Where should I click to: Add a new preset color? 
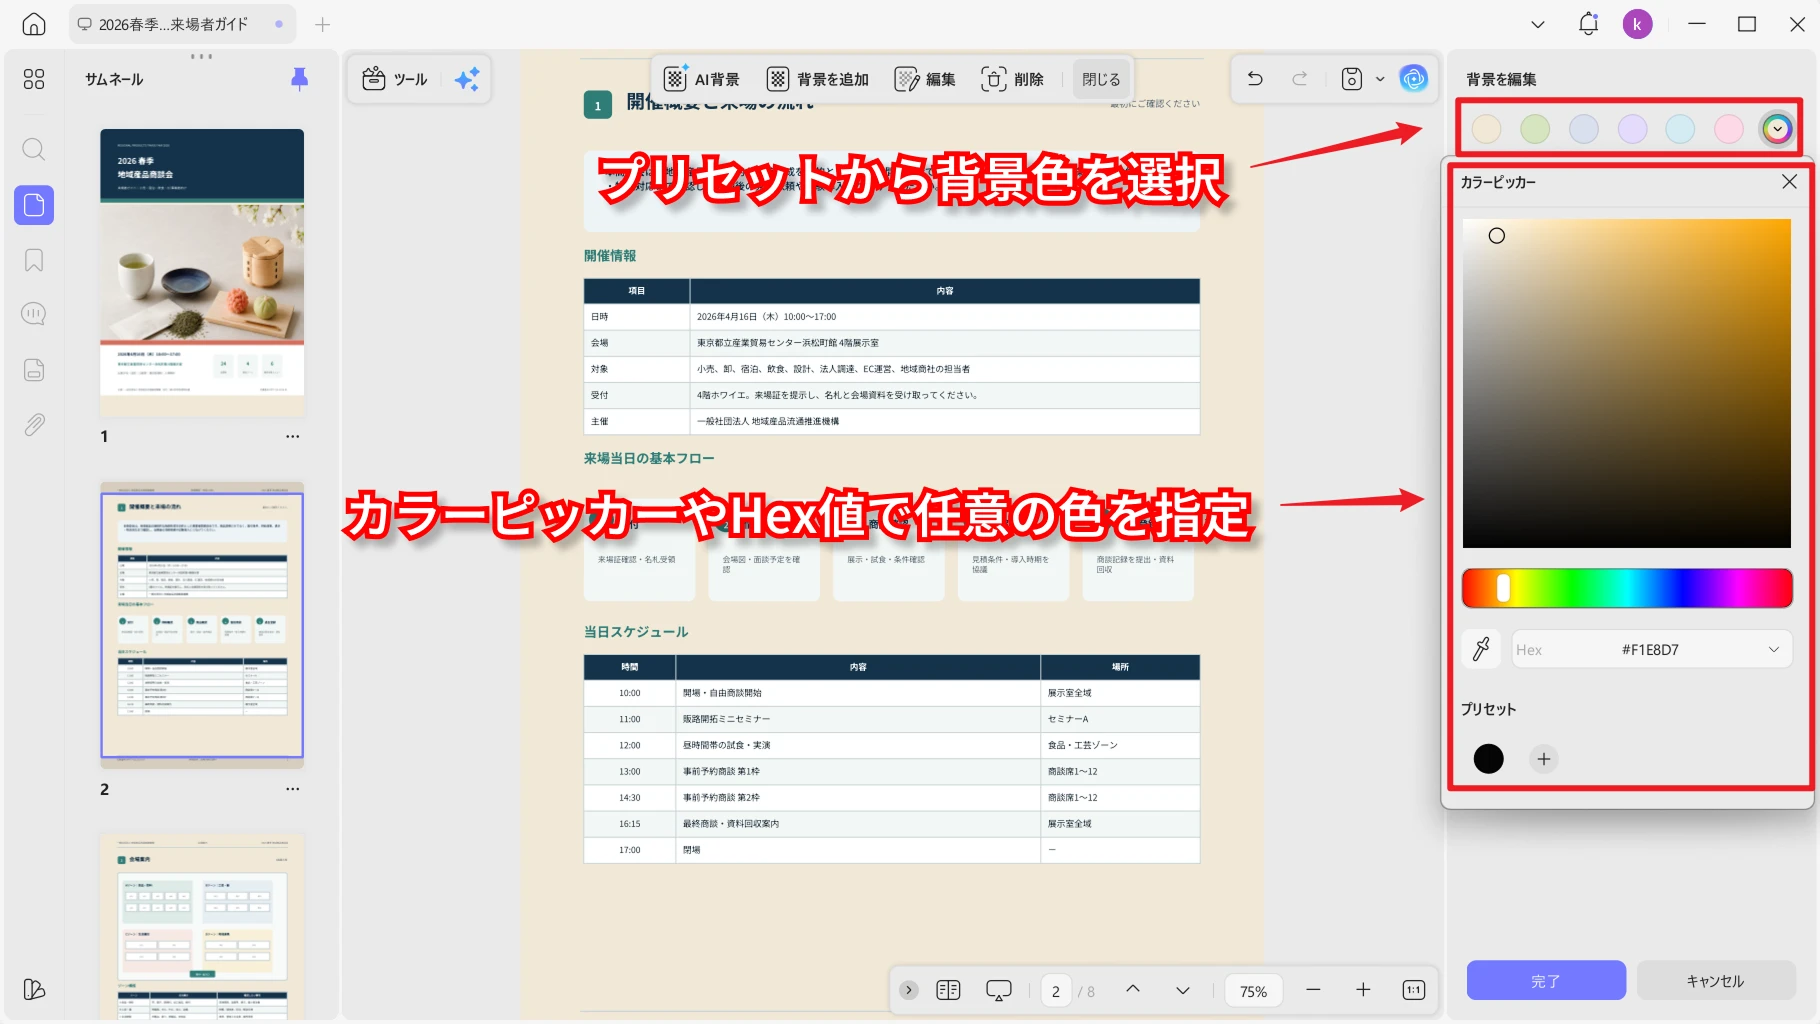[x=1544, y=759]
